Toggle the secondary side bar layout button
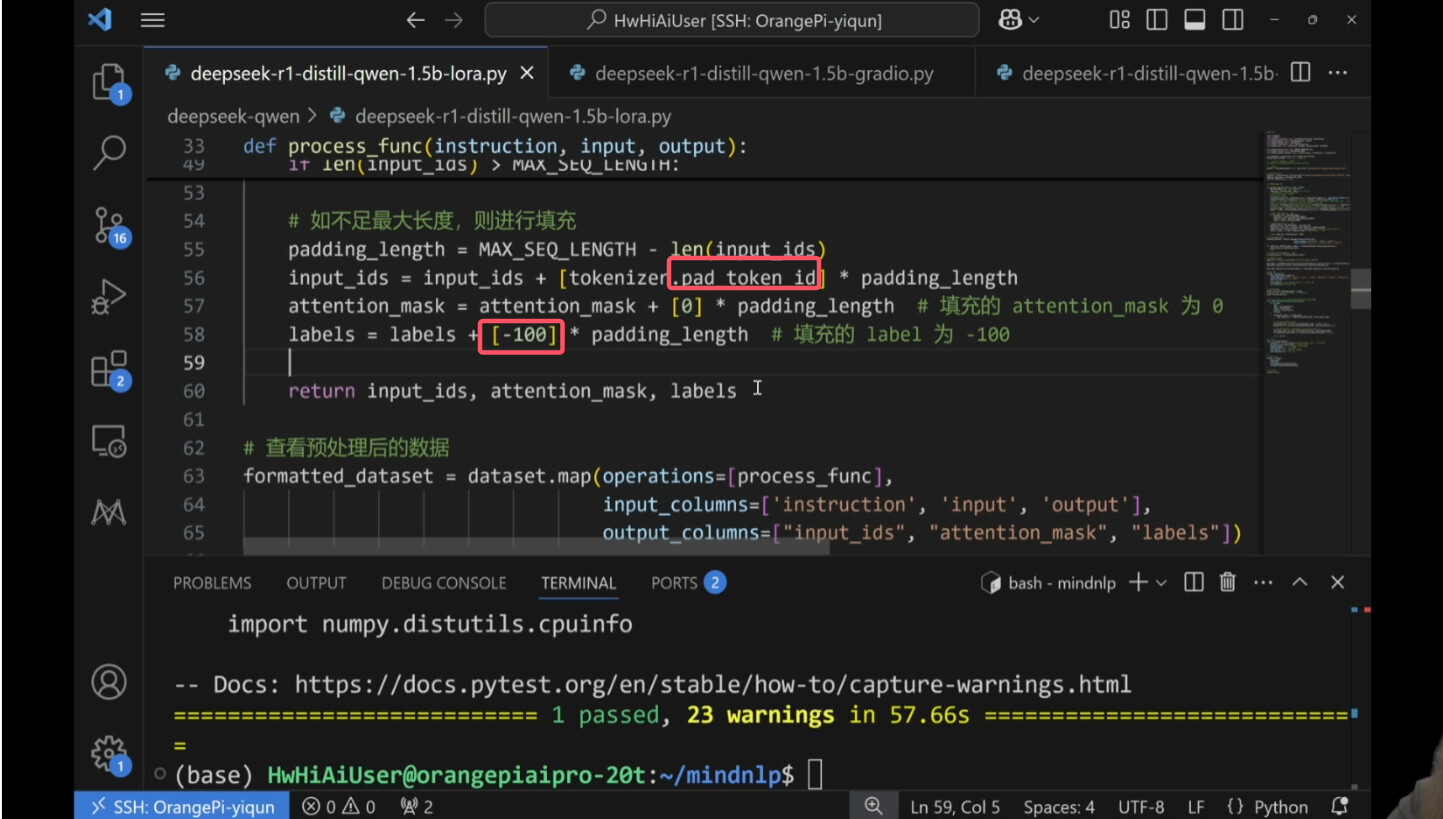1443x819 pixels. coord(1233,20)
